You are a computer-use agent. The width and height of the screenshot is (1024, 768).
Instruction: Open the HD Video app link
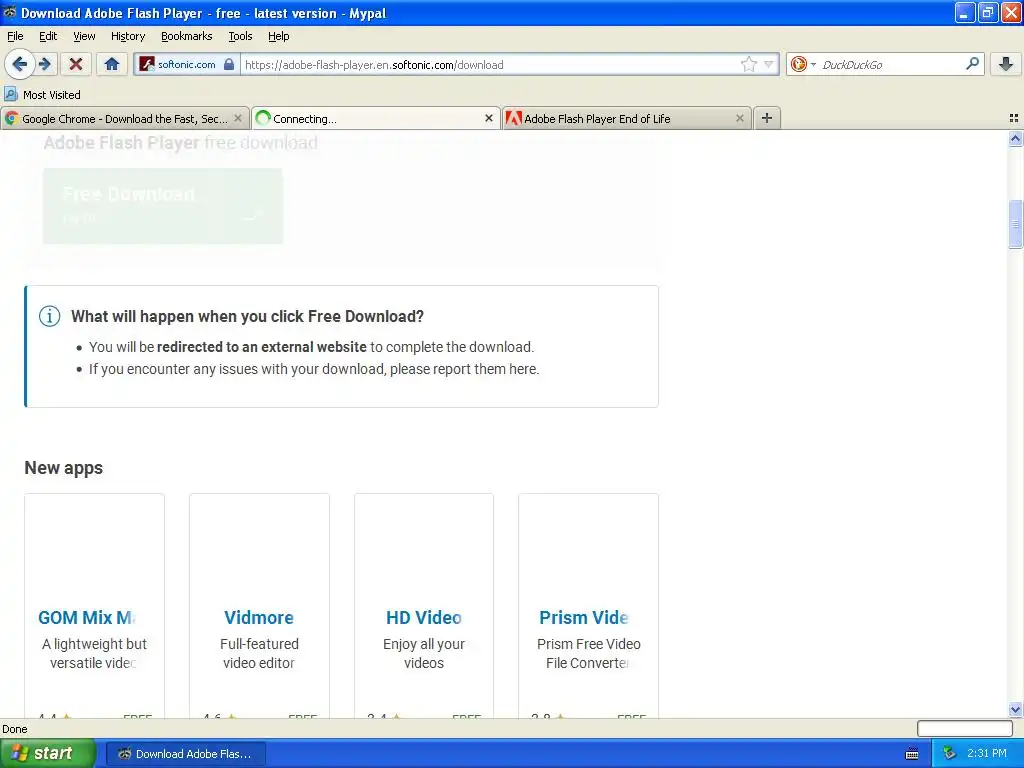coord(424,617)
